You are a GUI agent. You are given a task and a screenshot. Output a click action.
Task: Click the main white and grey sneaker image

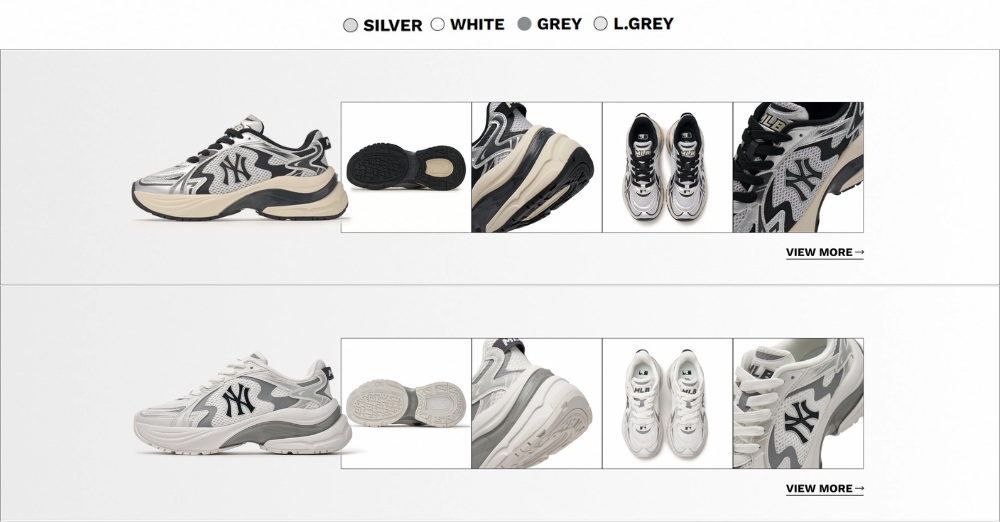242,403
